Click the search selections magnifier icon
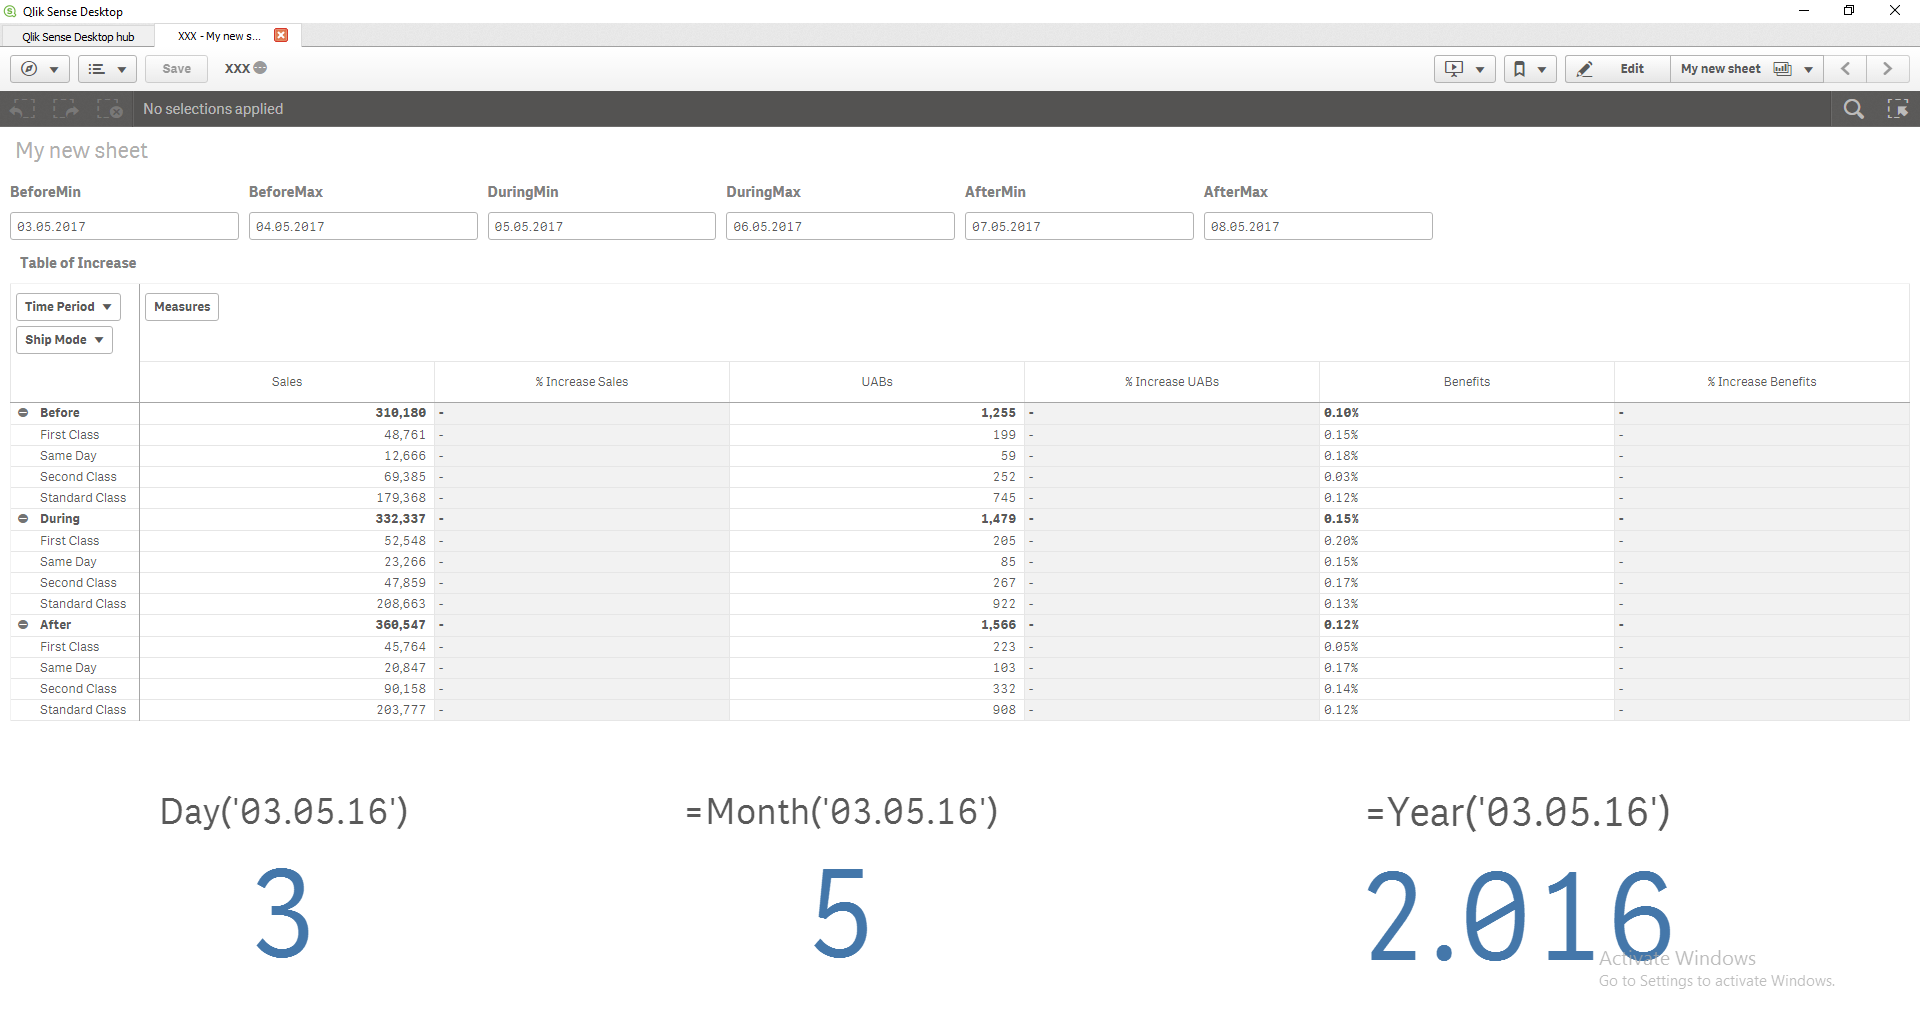Image resolution: width=1920 pixels, height=1020 pixels. (1853, 109)
